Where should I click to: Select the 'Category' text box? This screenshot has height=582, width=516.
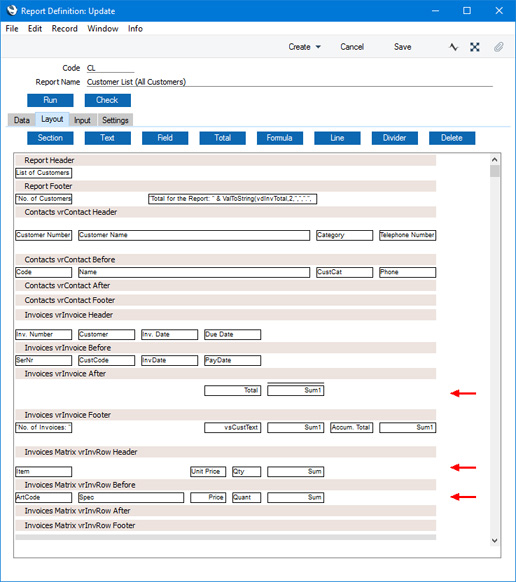[x=344, y=235]
